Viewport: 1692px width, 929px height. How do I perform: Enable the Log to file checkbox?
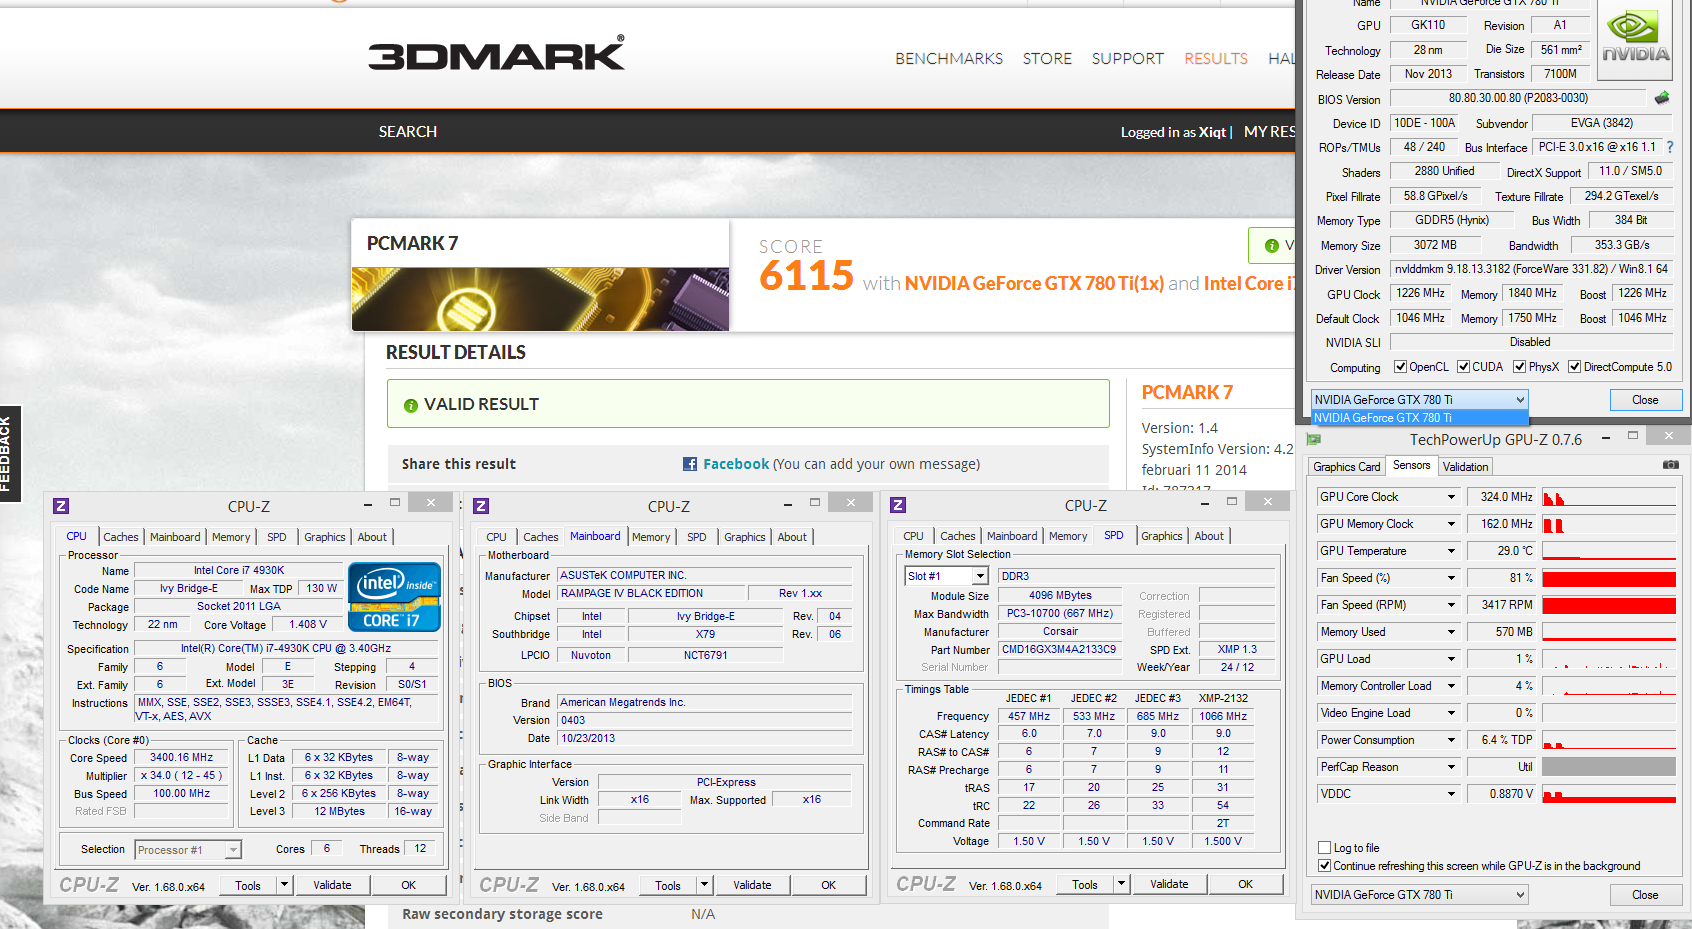(x=1325, y=848)
